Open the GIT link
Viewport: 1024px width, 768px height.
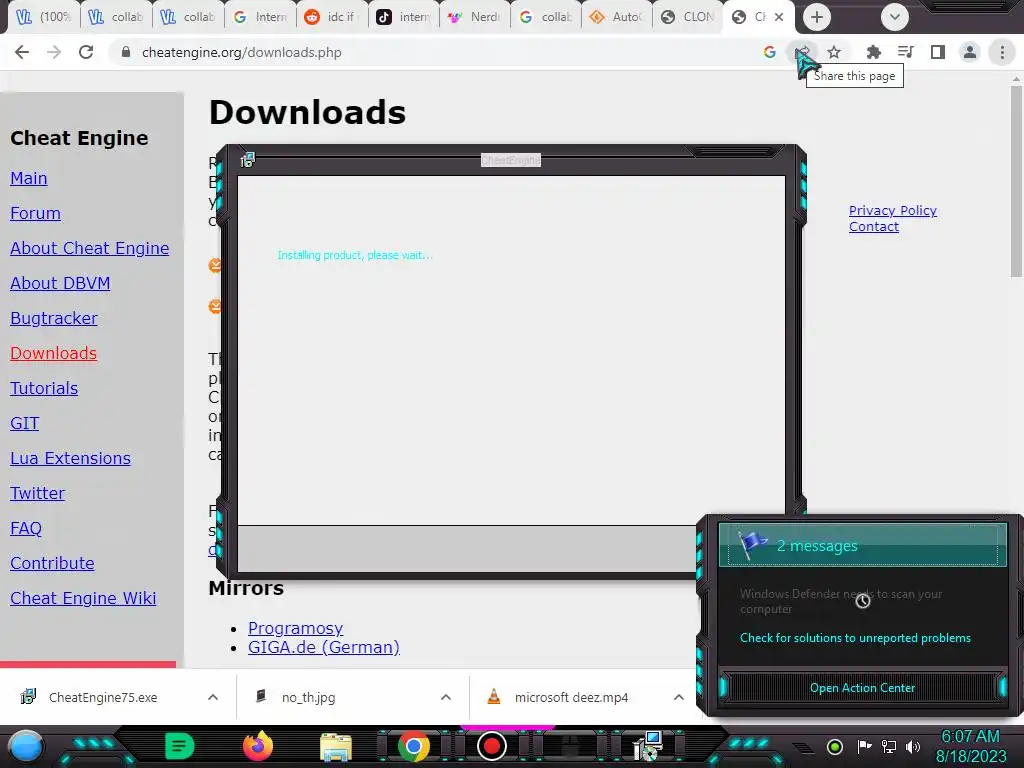tap(25, 423)
